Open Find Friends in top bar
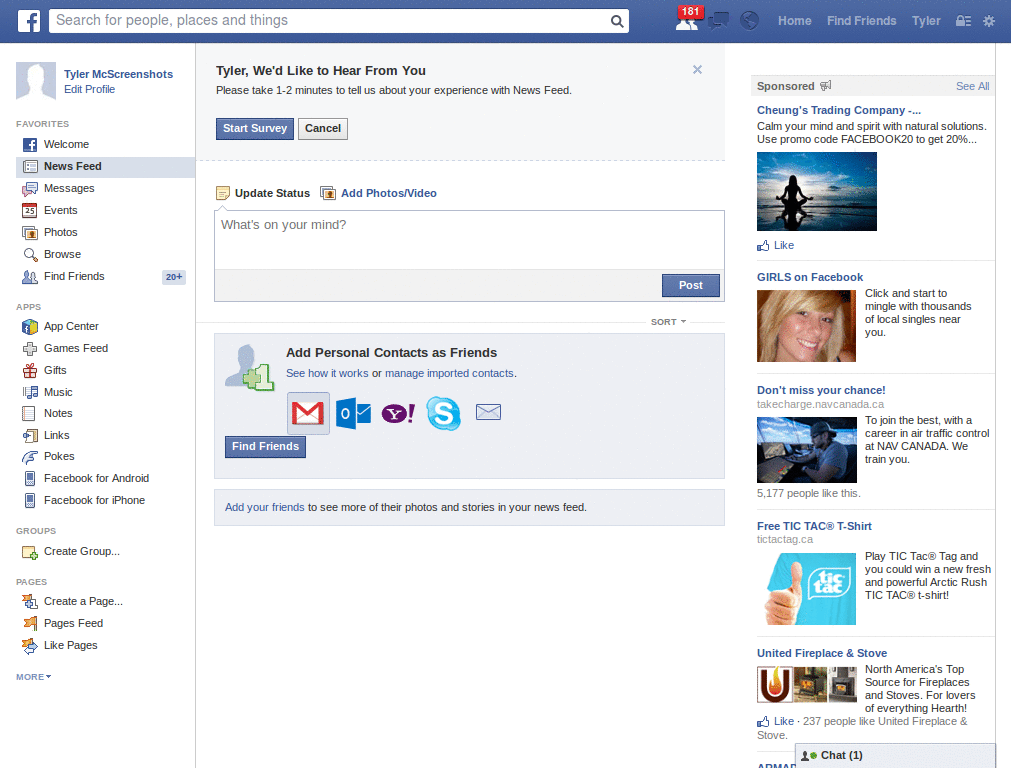Viewport: 1024px width, 768px height. [861, 21]
